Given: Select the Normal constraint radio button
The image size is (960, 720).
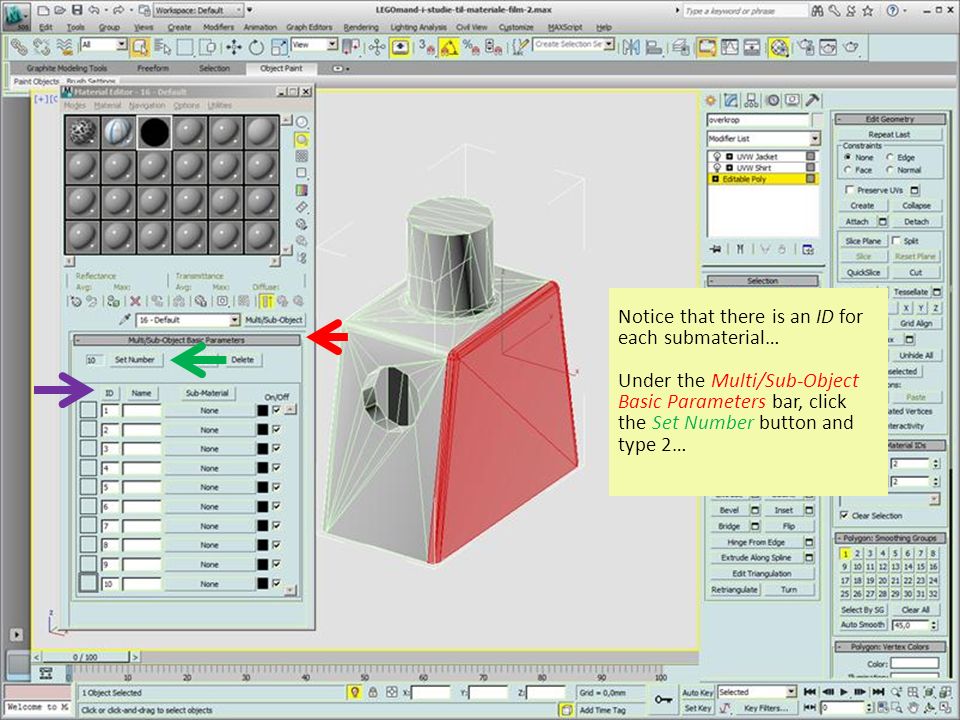Looking at the screenshot, I should pos(890,170).
